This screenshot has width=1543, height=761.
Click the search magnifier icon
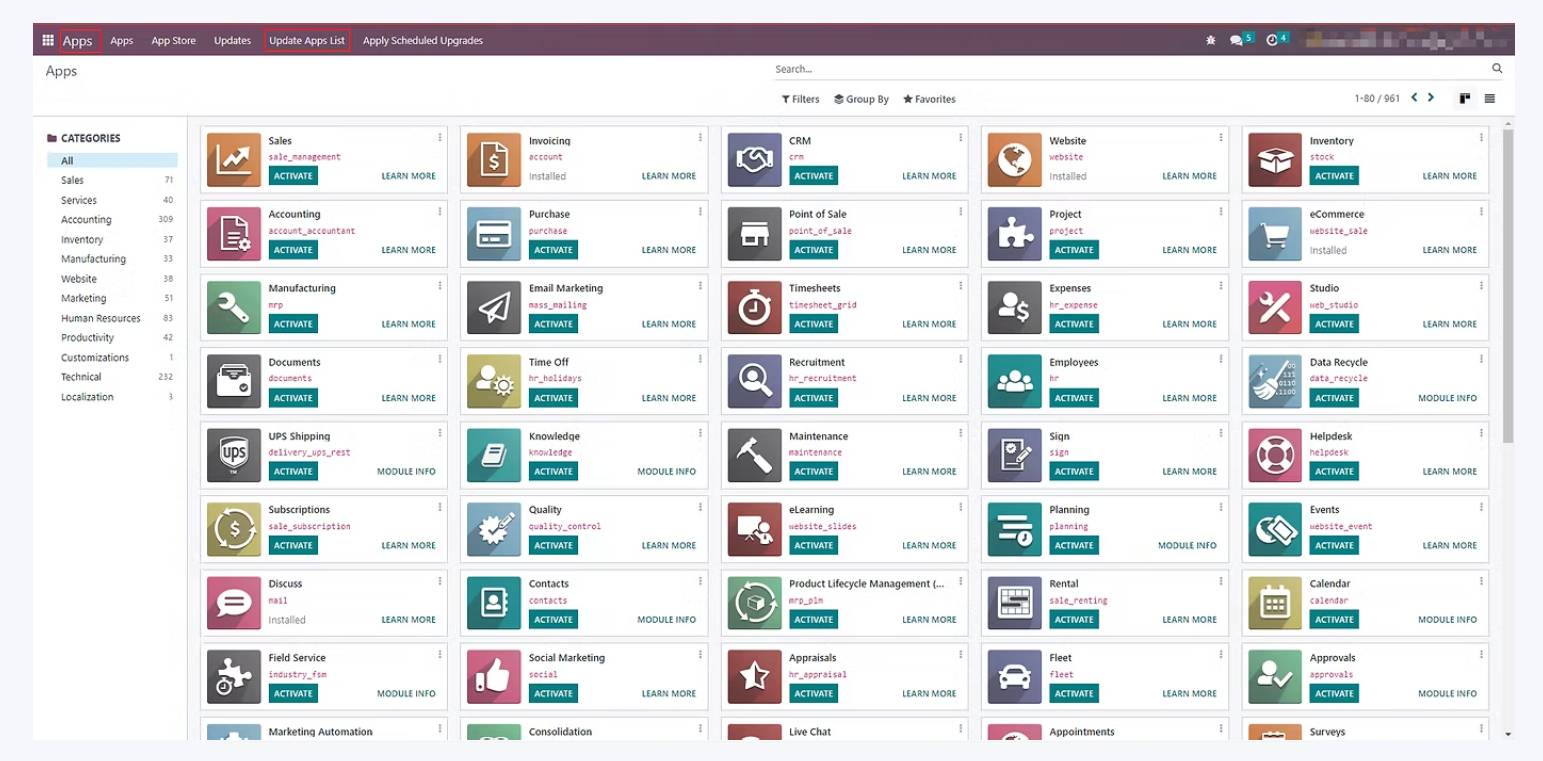click(1497, 69)
